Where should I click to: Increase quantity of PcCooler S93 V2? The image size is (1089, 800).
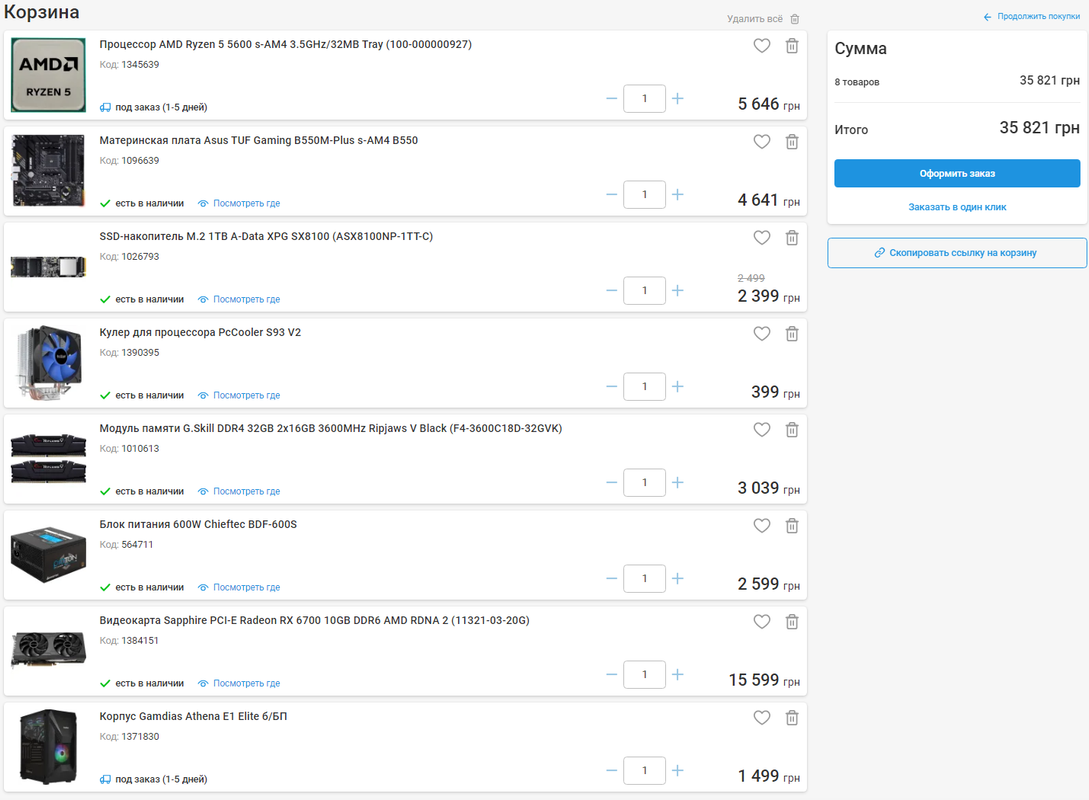click(x=678, y=386)
